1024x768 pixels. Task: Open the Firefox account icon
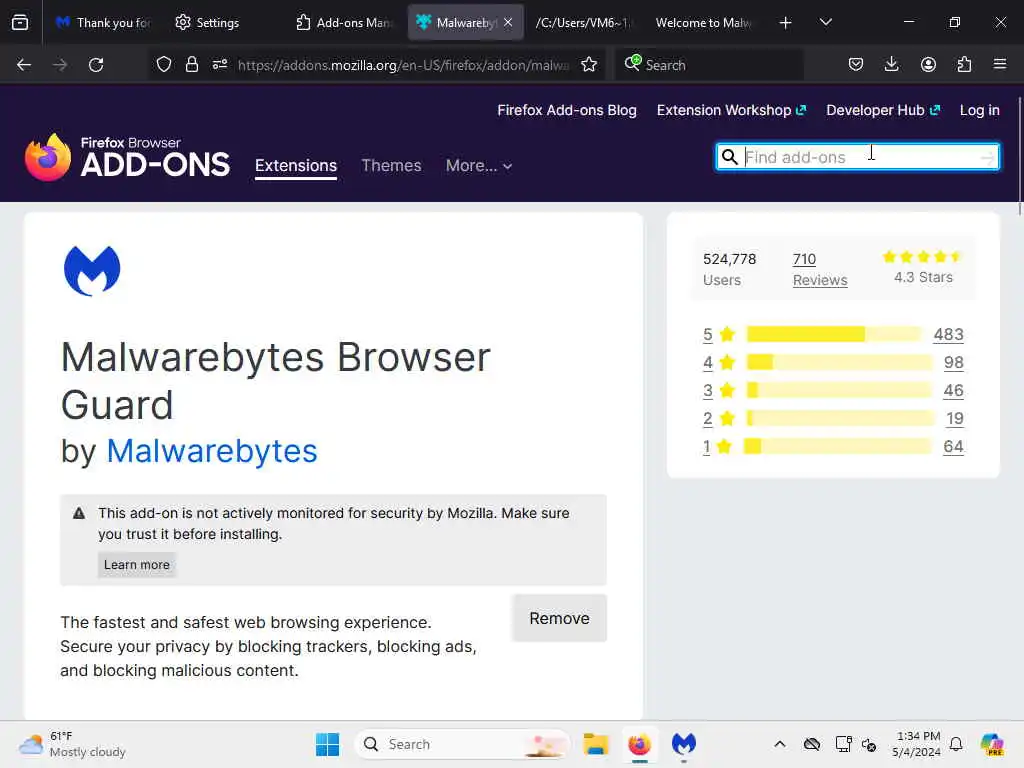928,65
